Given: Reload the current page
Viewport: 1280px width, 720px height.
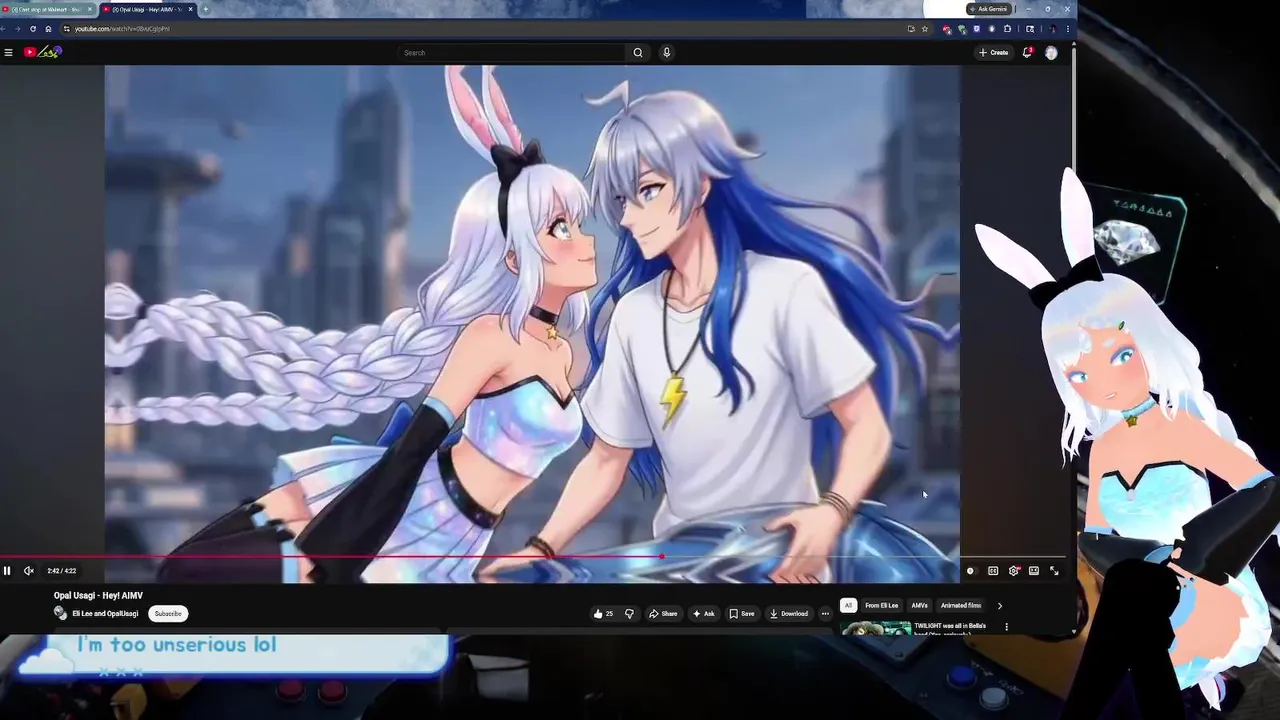Looking at the screenshot, I should (33, 29).
